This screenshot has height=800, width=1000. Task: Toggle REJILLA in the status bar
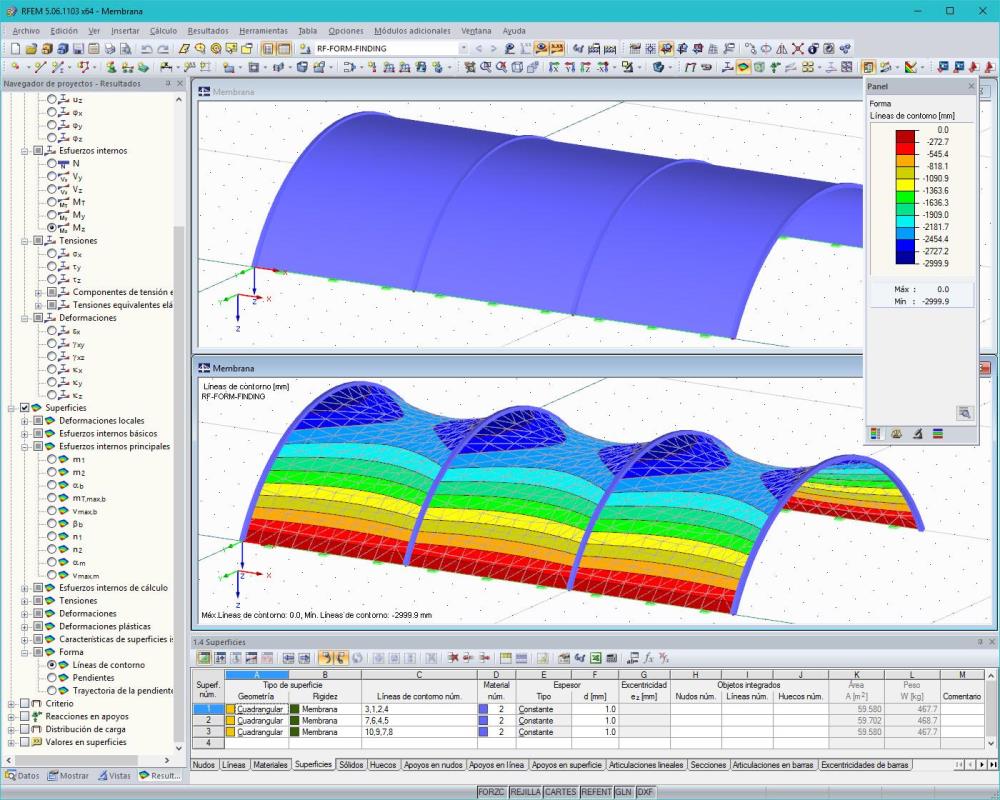[x=526, y=791]
